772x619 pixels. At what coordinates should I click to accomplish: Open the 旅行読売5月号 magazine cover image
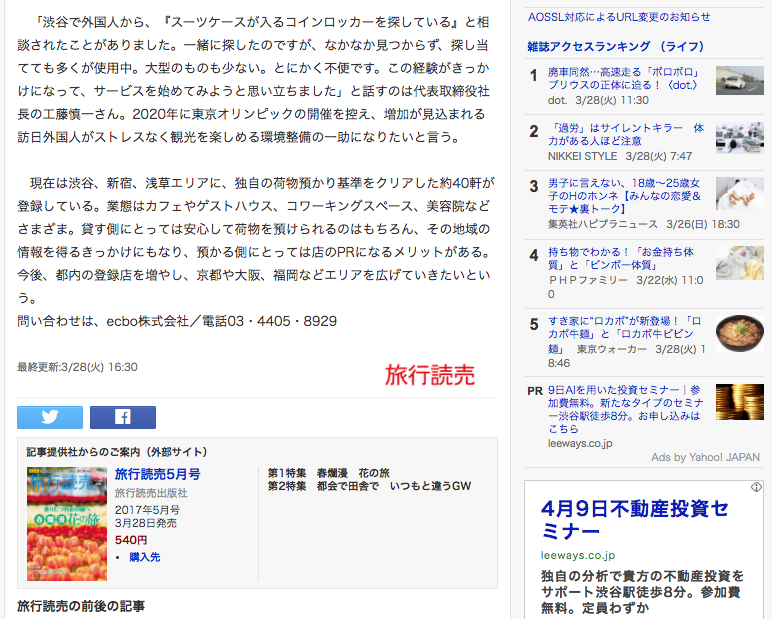[x=66, y=523]
